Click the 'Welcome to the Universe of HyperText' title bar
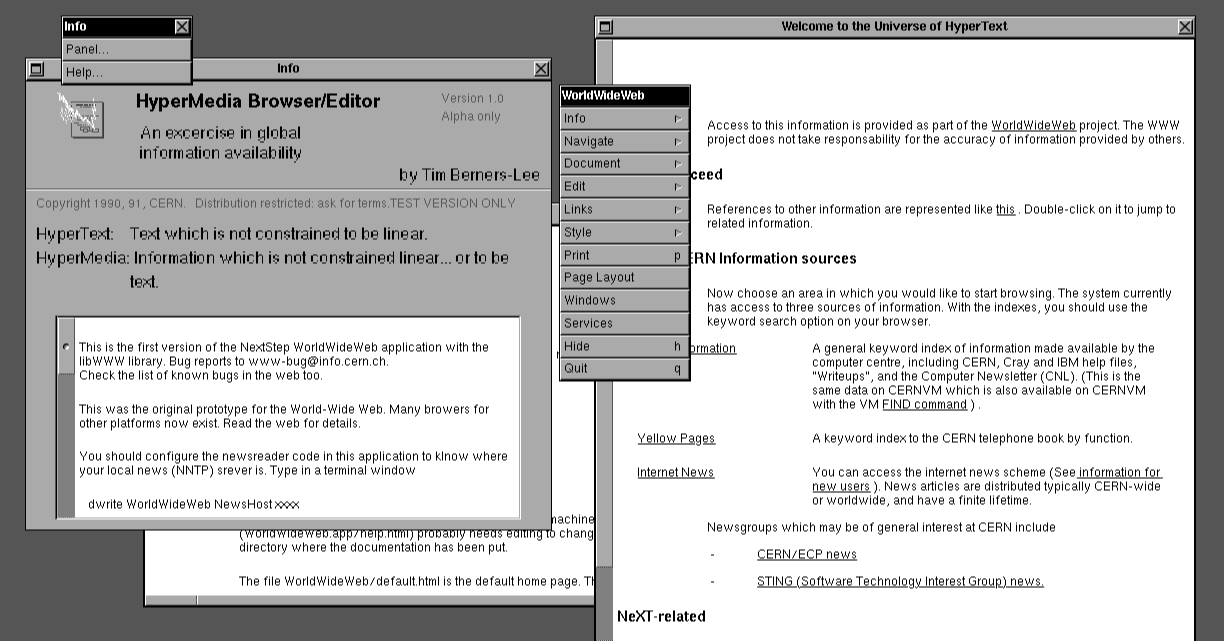 pyautogui.click(x=894, y=27)
